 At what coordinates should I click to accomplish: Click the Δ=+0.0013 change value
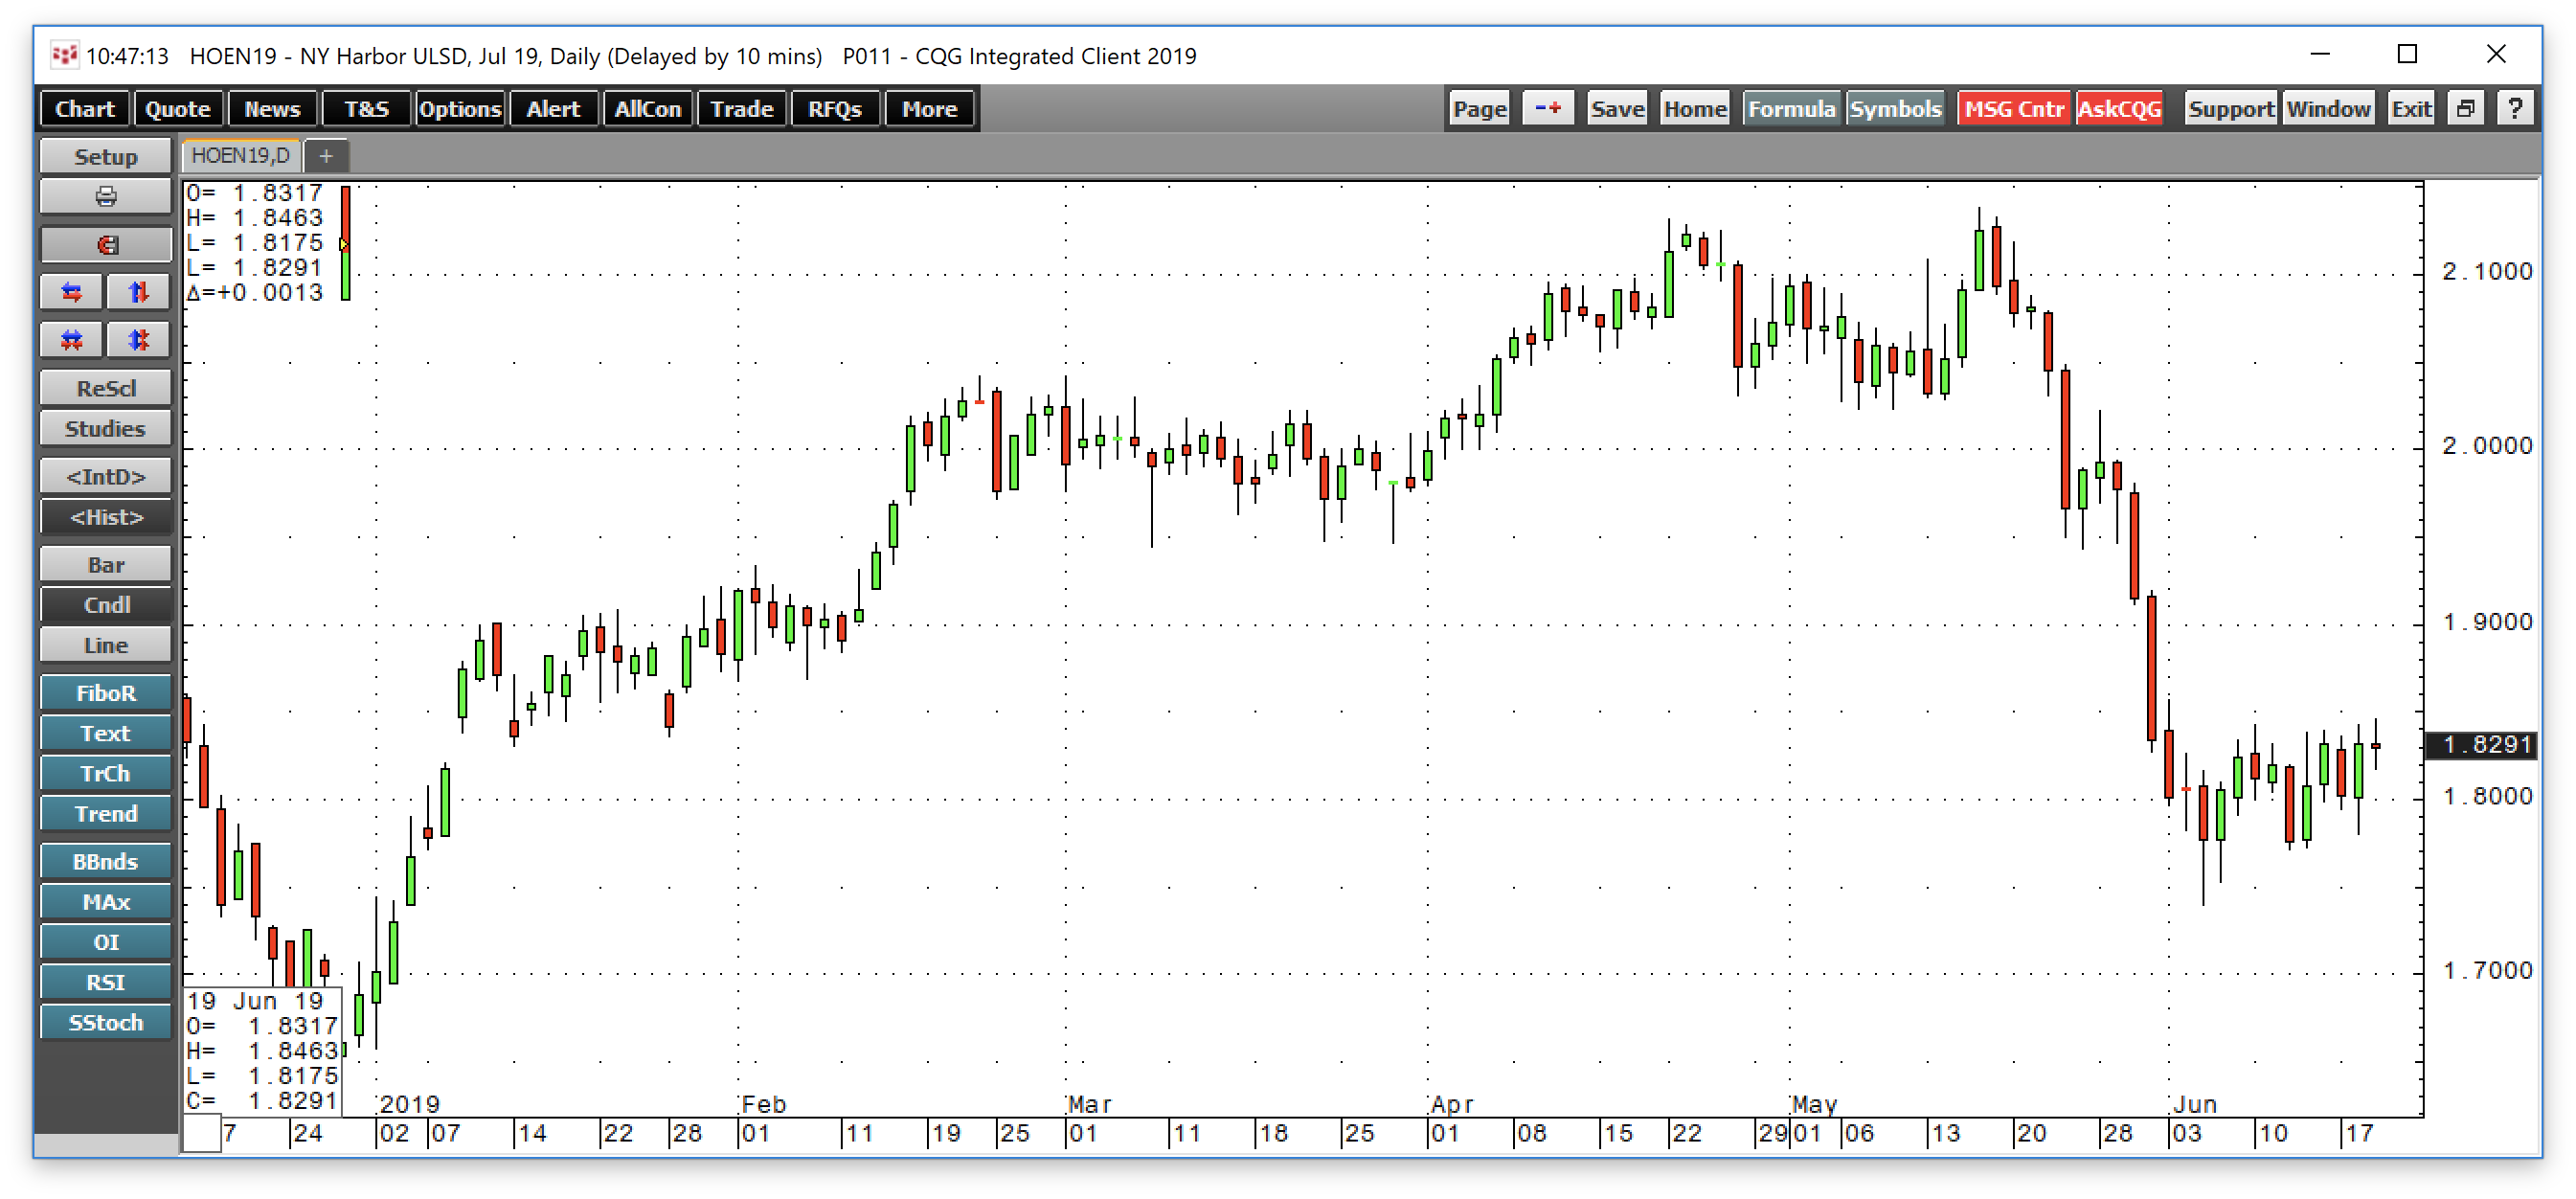coord(255,292)
